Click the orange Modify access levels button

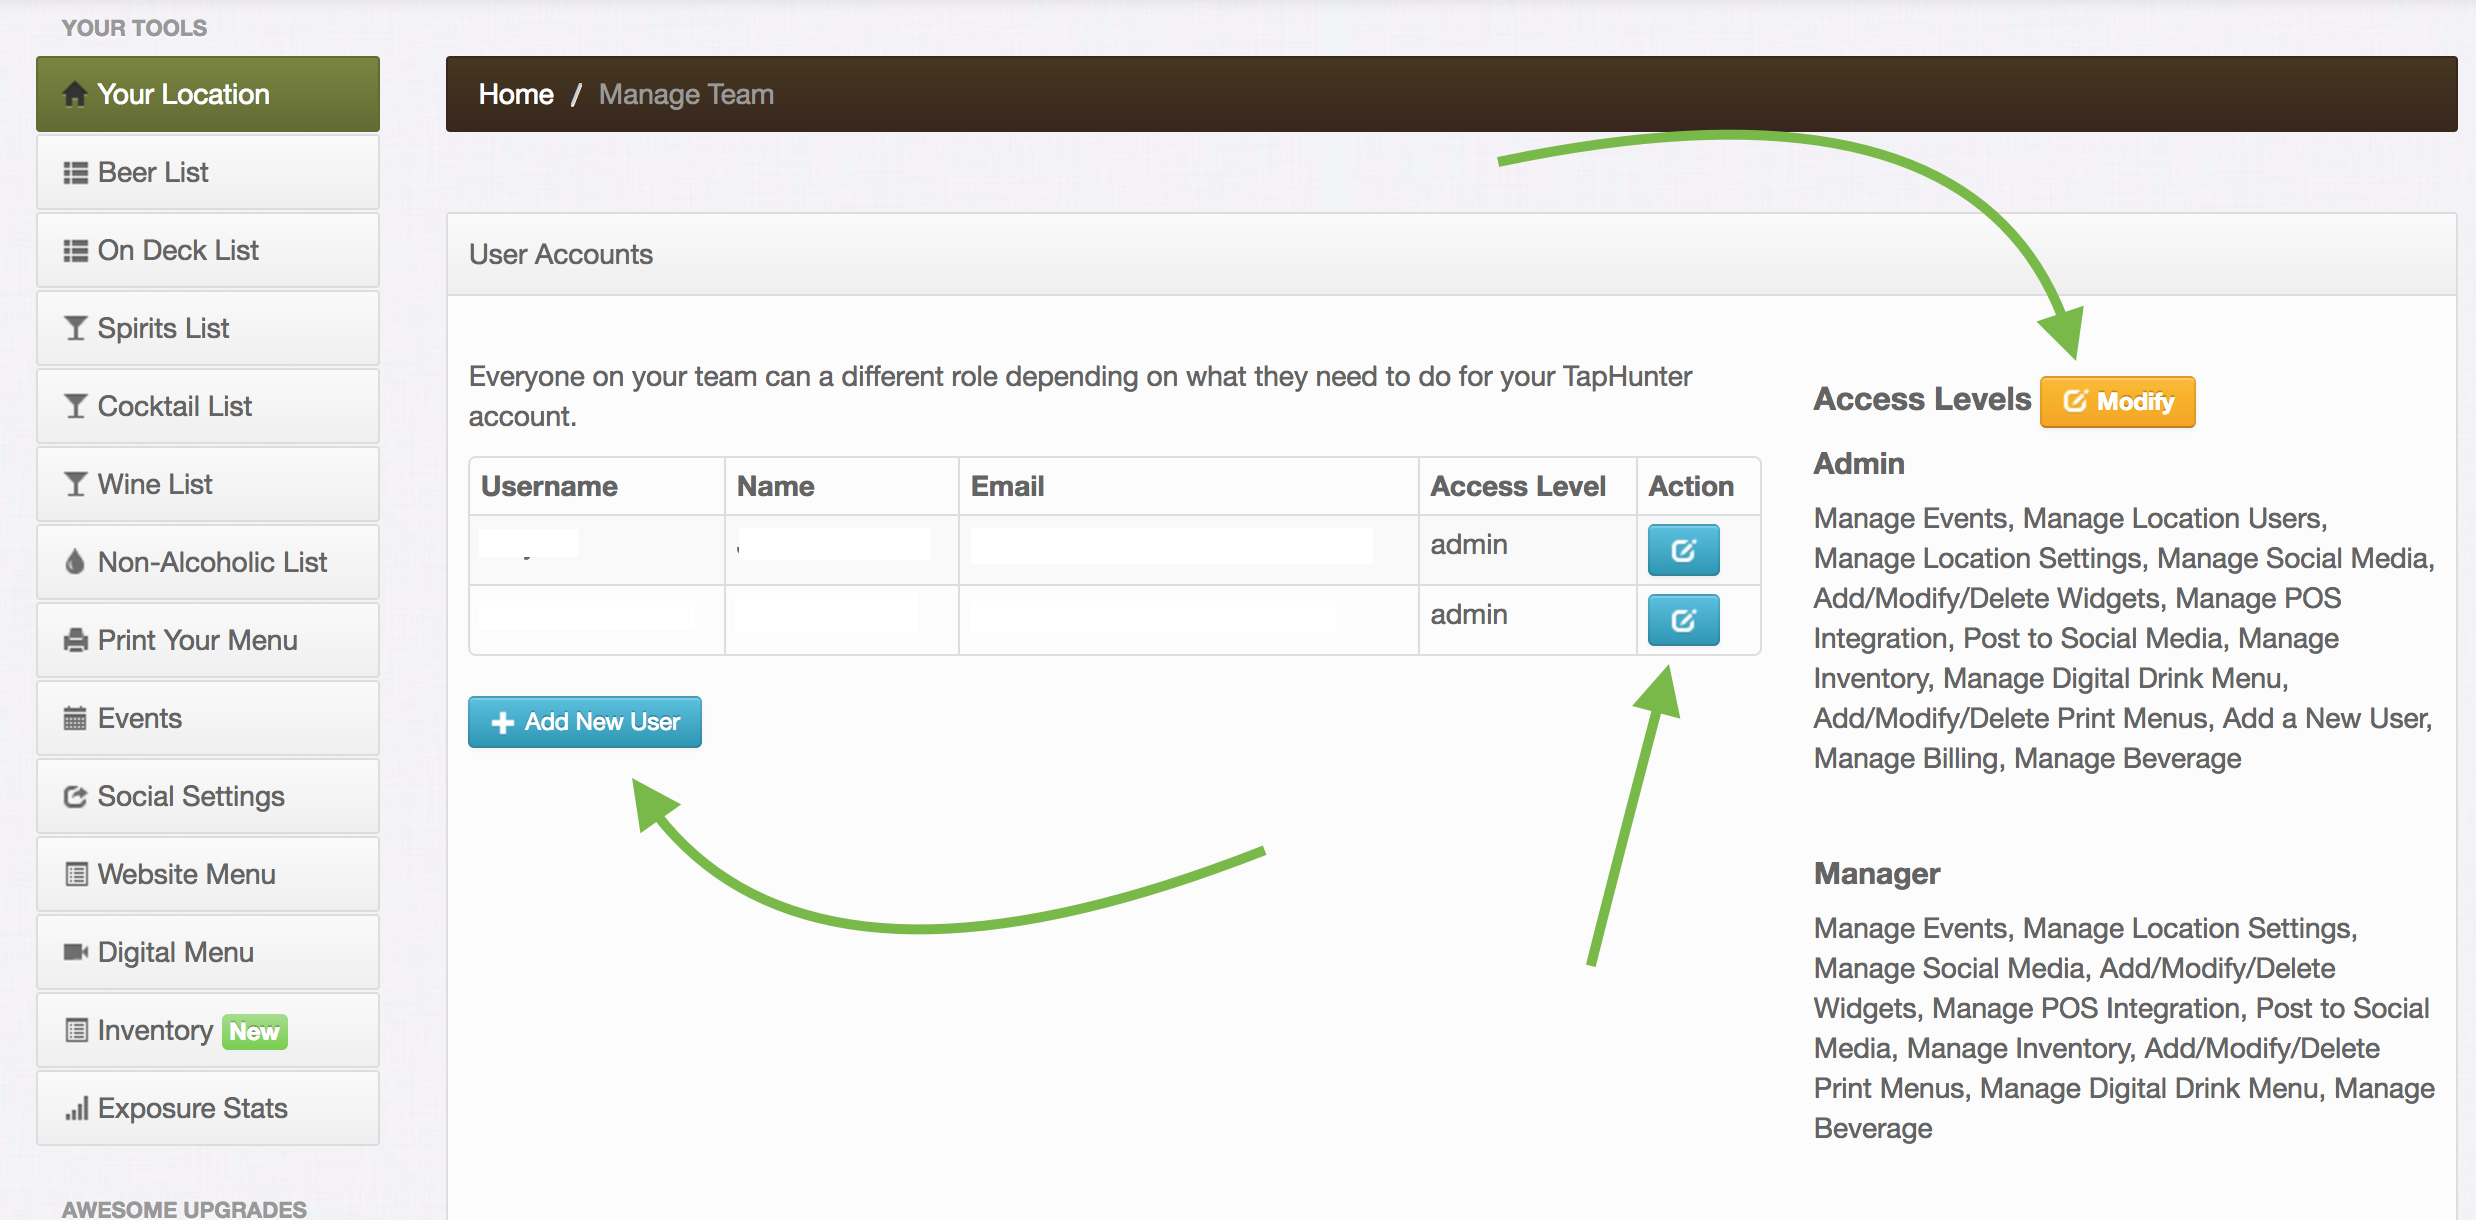2117,401
